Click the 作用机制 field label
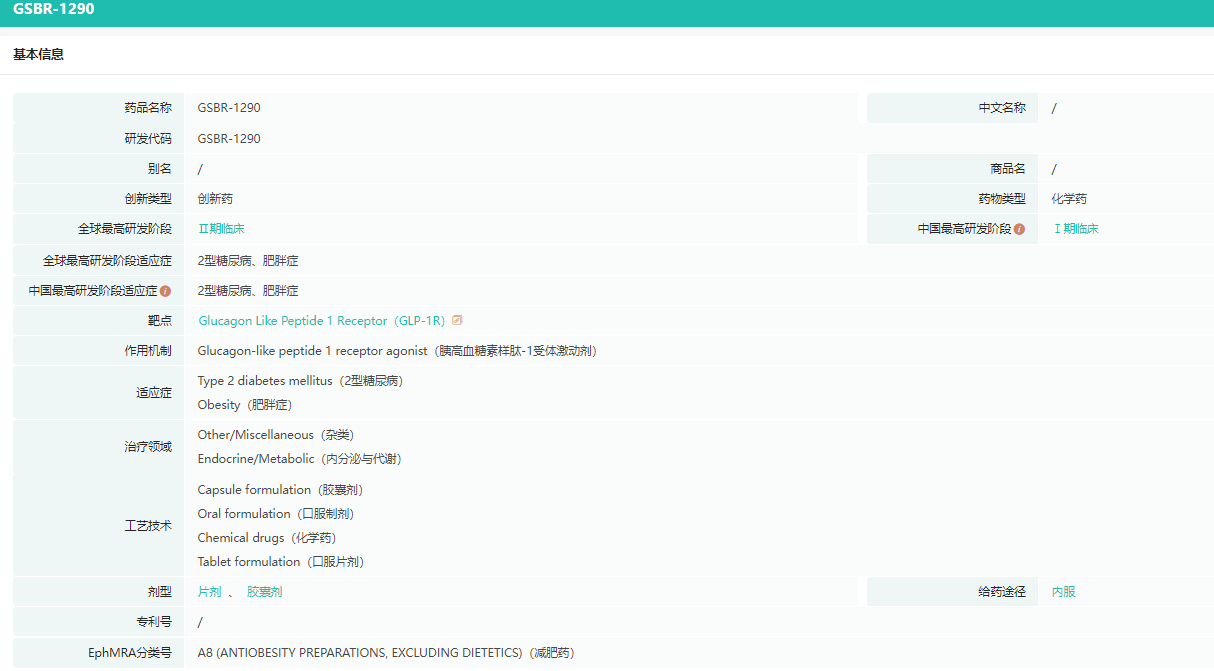Image resolution: width=1214 pixels, height=671 pixels. coord(148,351)
